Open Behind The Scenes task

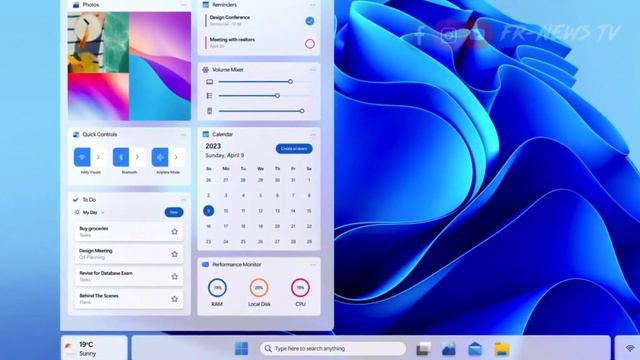coord(129,299)
